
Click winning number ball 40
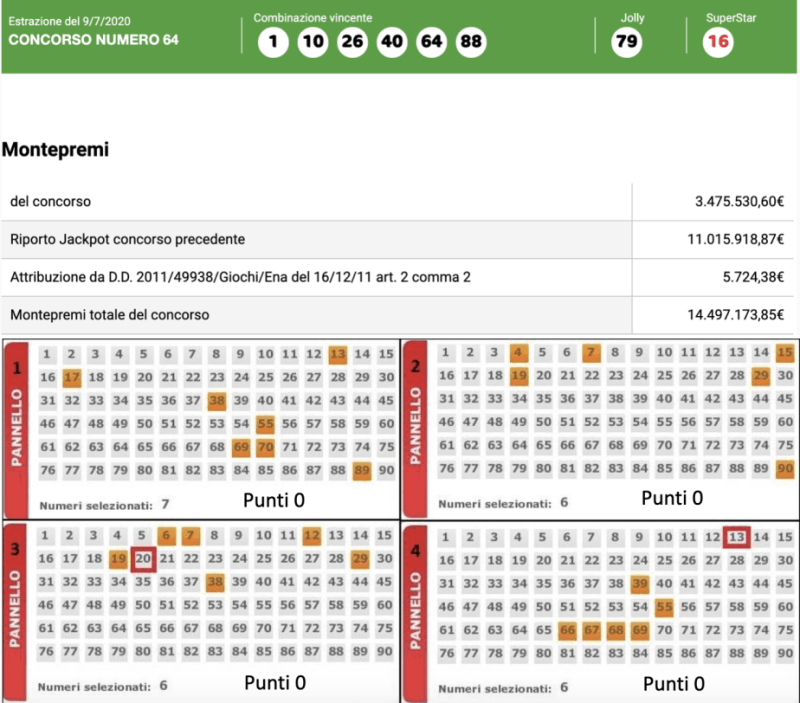tap(391, 43)
